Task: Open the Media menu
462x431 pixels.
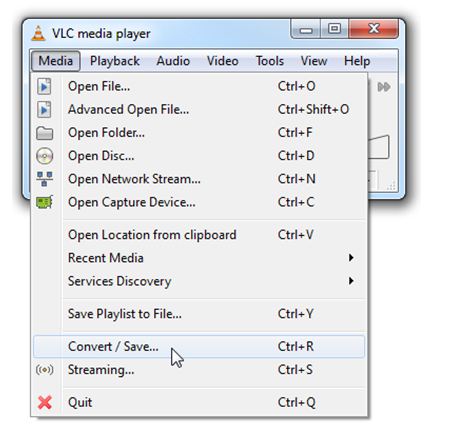Action: coord(56,61)
